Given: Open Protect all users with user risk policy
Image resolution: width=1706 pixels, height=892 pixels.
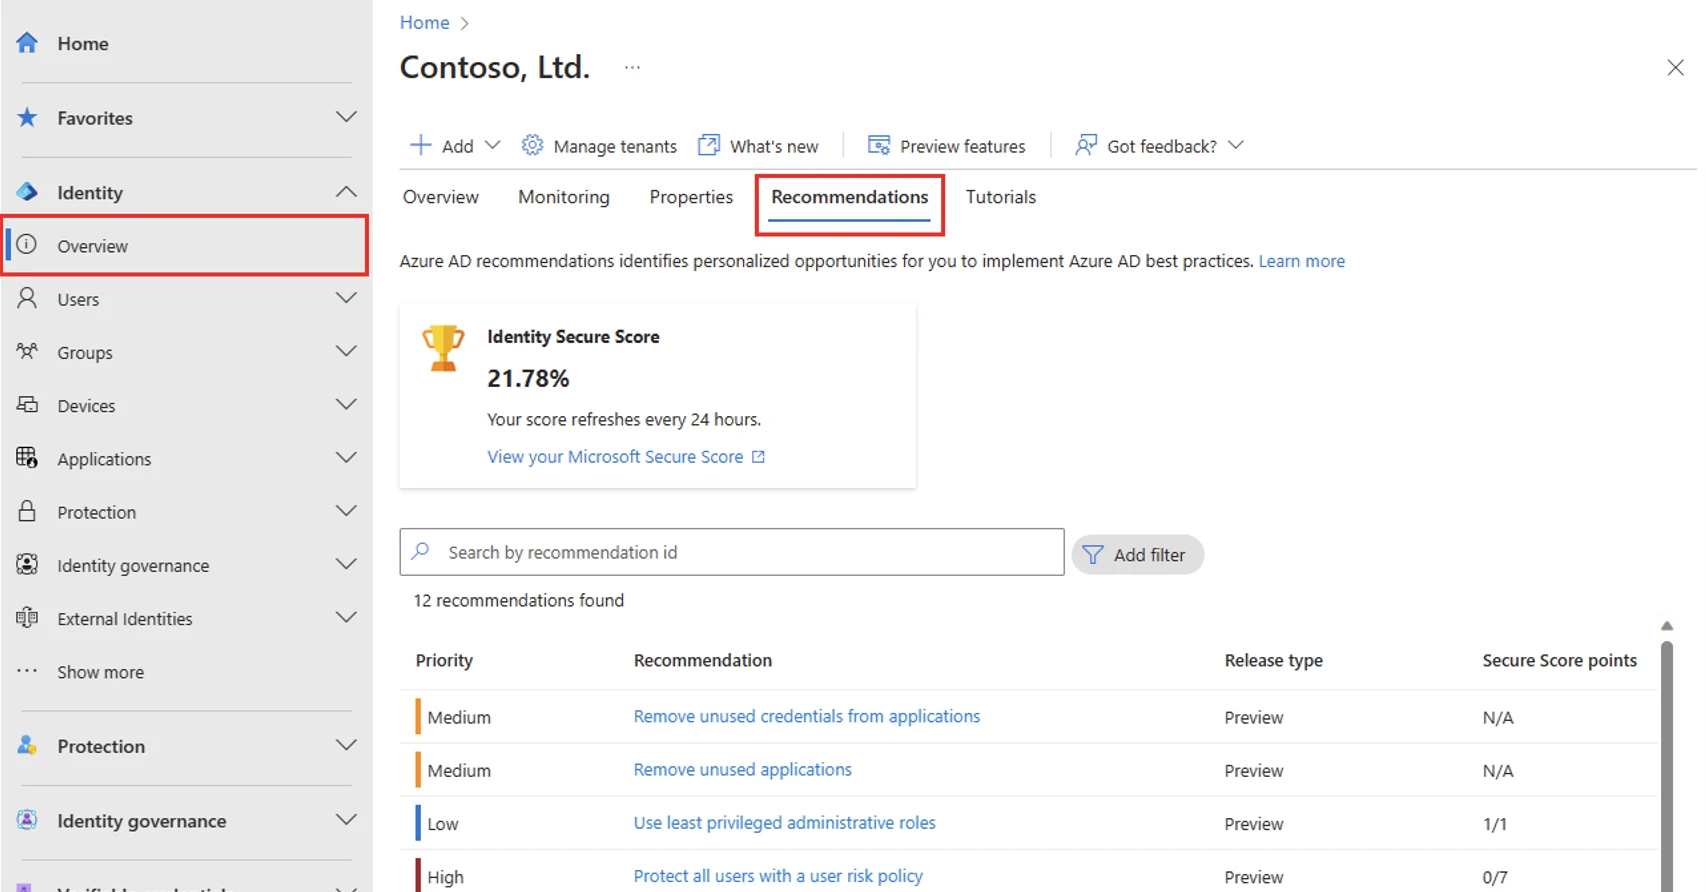Looking at the screenshot, I should tap(778, 876).
